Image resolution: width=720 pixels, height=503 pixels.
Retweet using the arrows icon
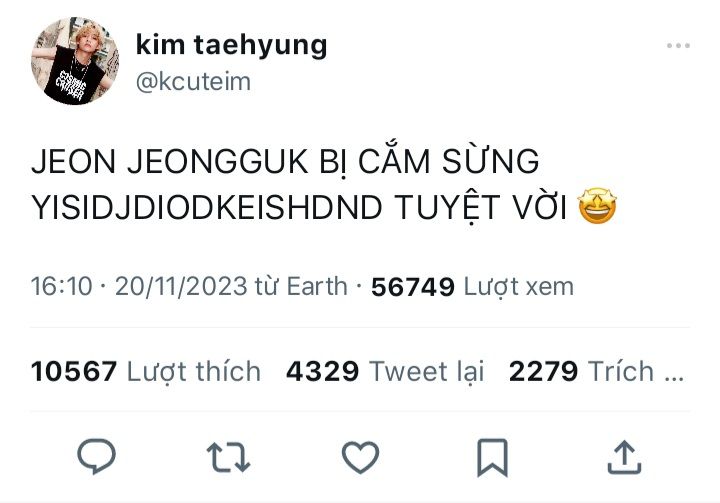coord(228,457)
